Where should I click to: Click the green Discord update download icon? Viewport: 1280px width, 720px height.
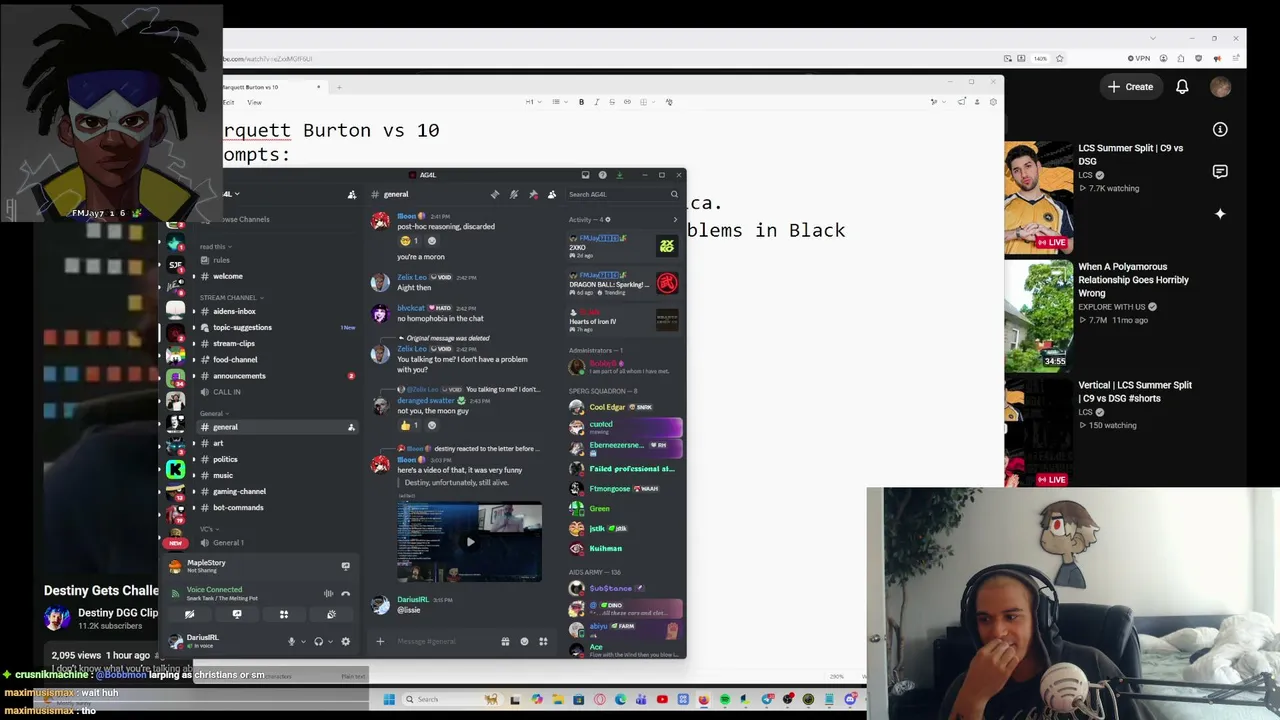click(x=619, y=175)
